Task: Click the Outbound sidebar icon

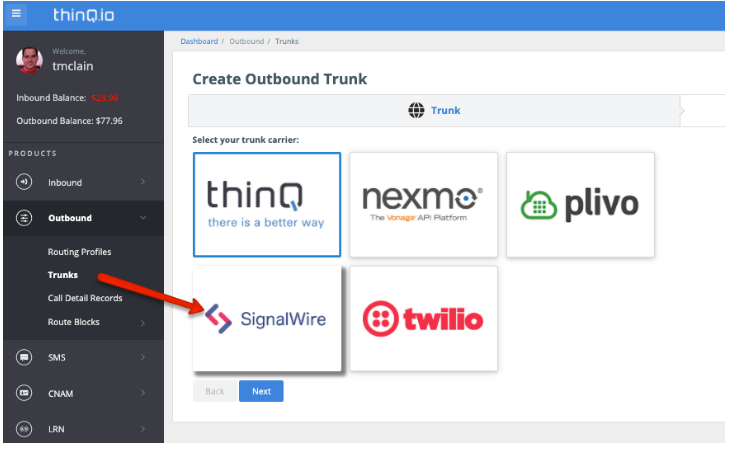Action: click(23, 218)
